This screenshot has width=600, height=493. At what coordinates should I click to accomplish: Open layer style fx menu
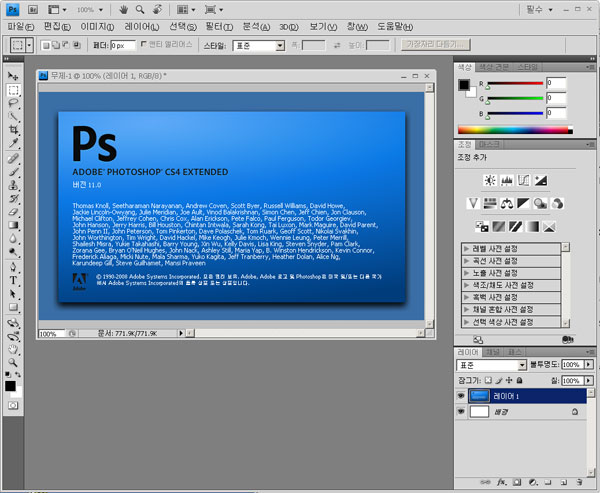(x=501, y=482)
